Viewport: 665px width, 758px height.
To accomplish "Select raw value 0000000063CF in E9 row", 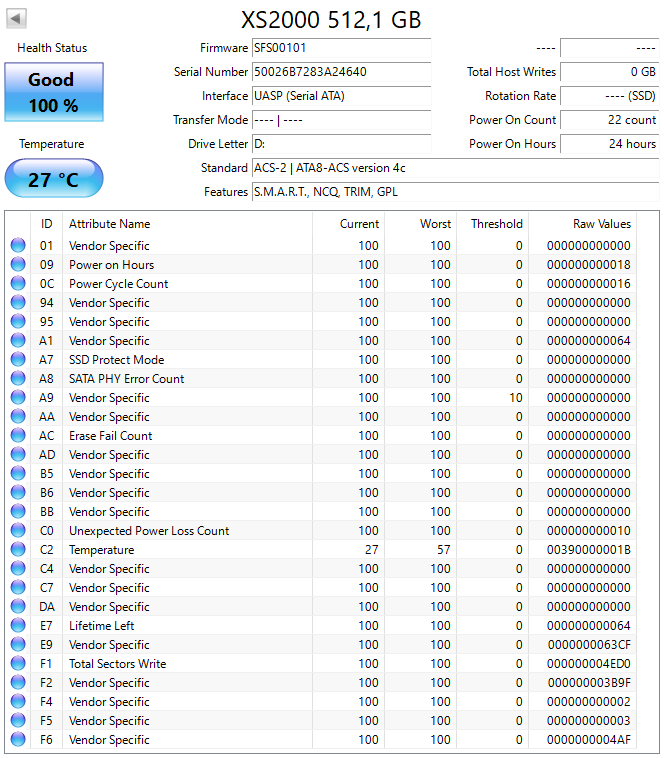I will (x=589, y=645).
